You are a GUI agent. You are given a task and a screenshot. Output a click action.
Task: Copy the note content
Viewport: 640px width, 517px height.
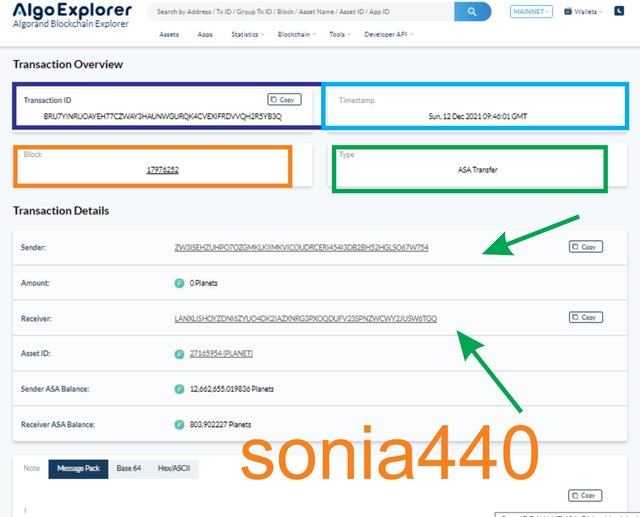coord(585,495)
